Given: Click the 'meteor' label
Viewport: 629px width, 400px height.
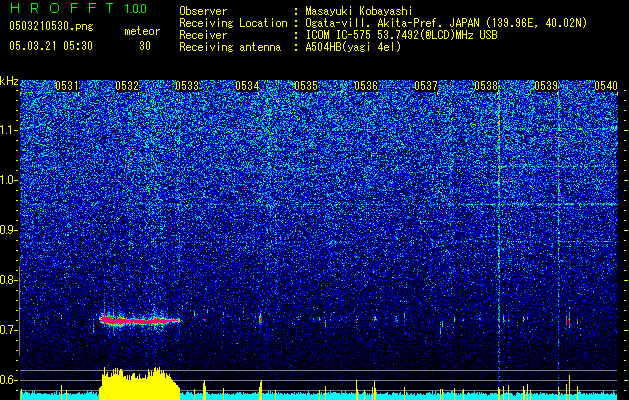Looking at the screenshot, I should pos(142,31).
